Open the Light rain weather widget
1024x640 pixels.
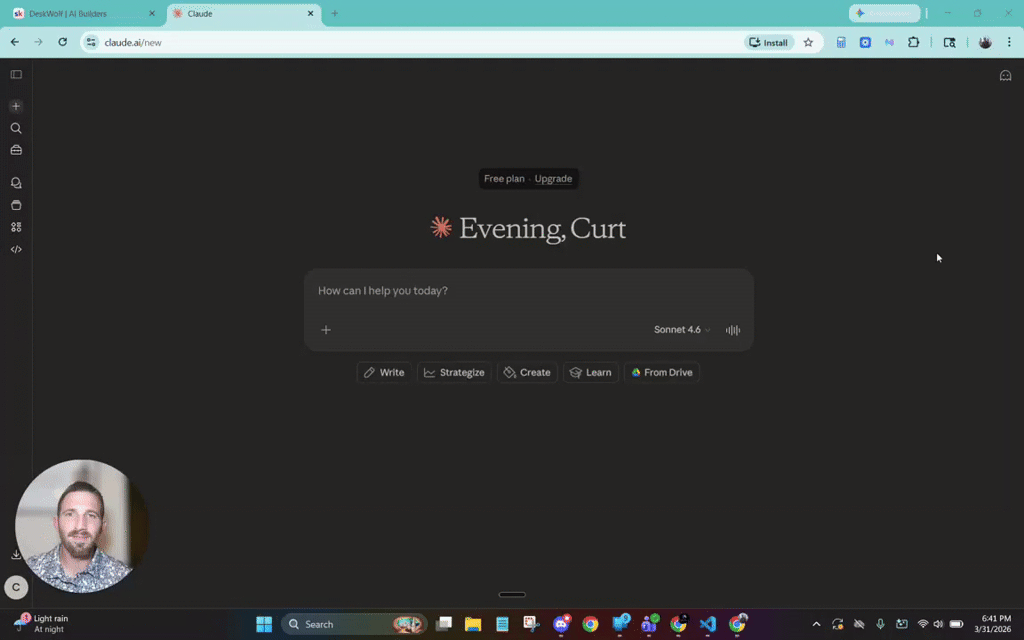41,624
